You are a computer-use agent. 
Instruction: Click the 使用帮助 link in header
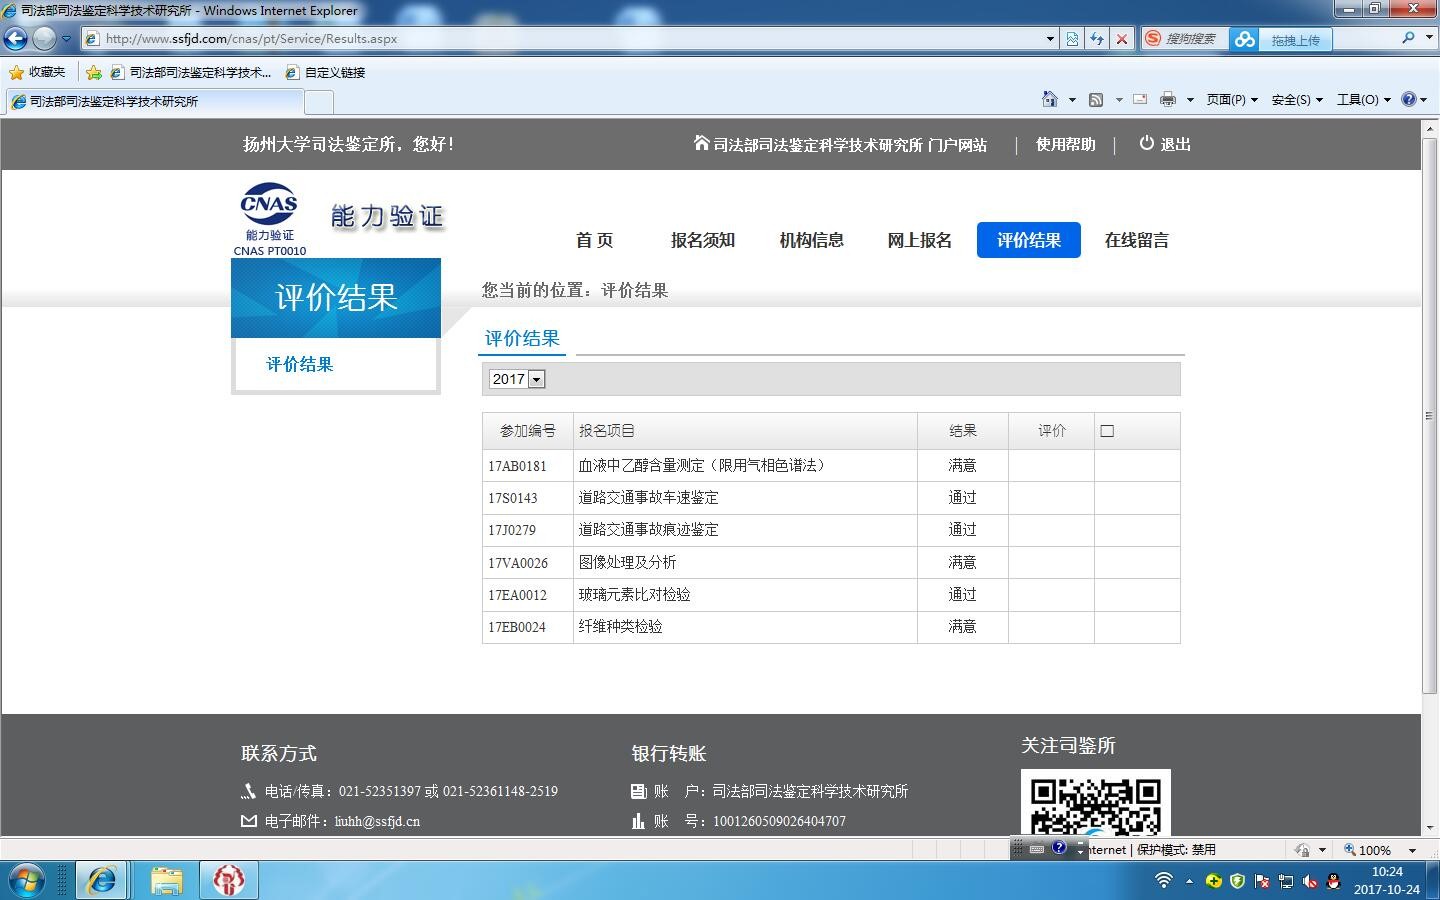[x=1065, y=144]
